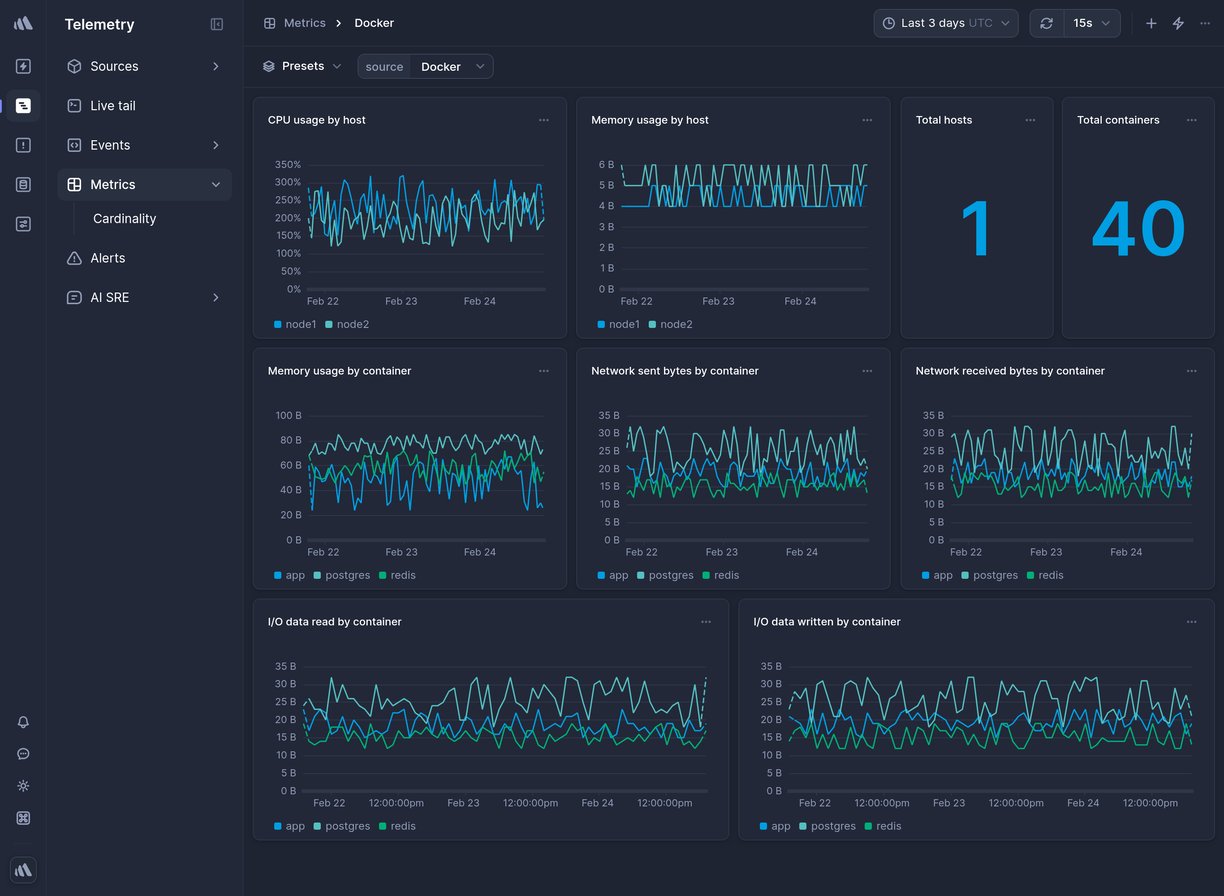The height and width of the screenshot is (896, 1224).
Task: Open the Last 3 days time range dropdown
Action: tap(944, 22)
